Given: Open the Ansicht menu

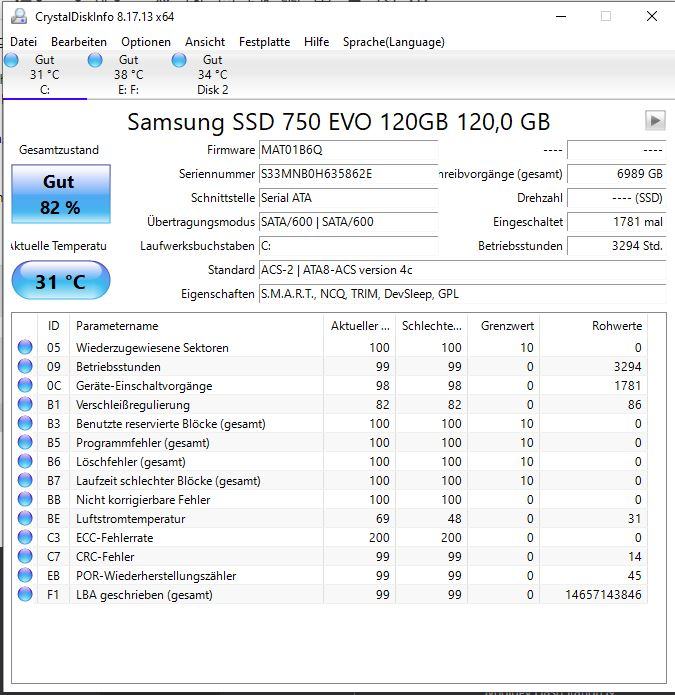Looking at the screenshot, I should click(205, 42).
